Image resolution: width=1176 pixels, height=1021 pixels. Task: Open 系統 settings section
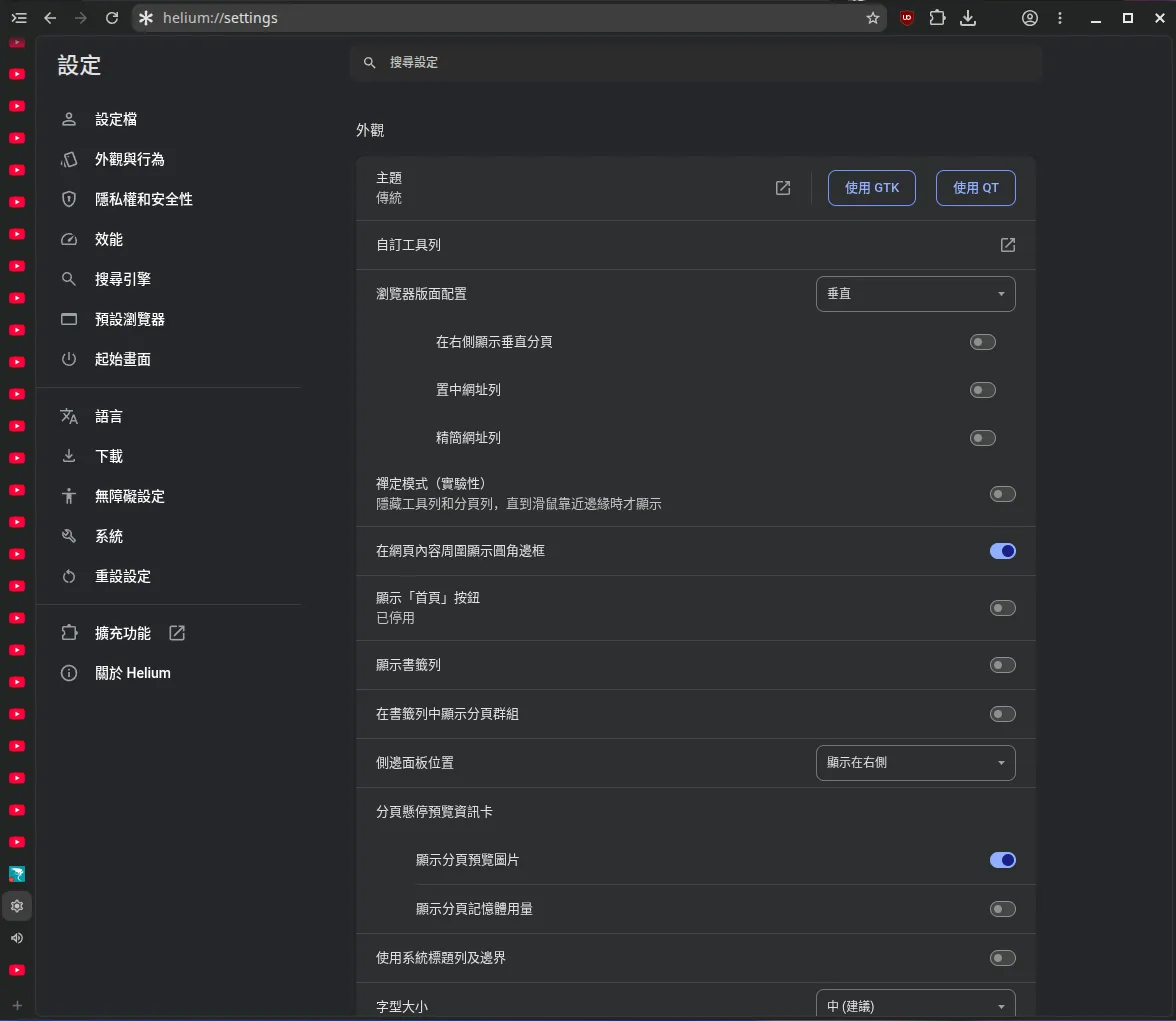(x=109, y=536)
